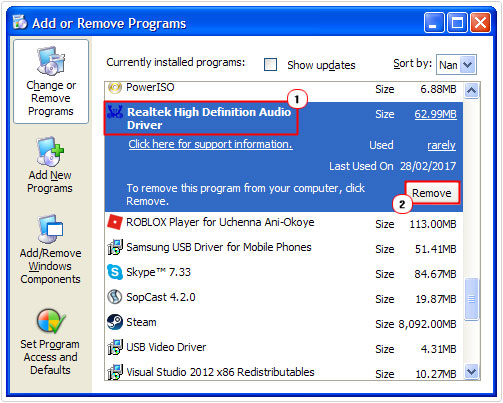Click the PowerISO disc icon
Viewport: 503px width, 403px height.
[x=115, y=88]
